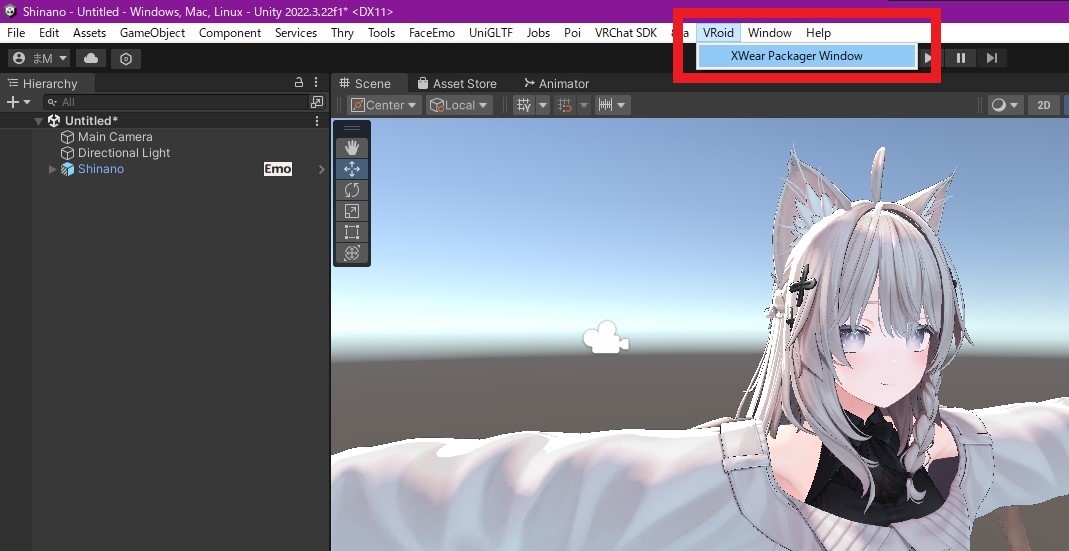Open the create (+) dropdown in Hierarchy
1069x551 pixels.
pyautogui.click(x=18, y=102)
